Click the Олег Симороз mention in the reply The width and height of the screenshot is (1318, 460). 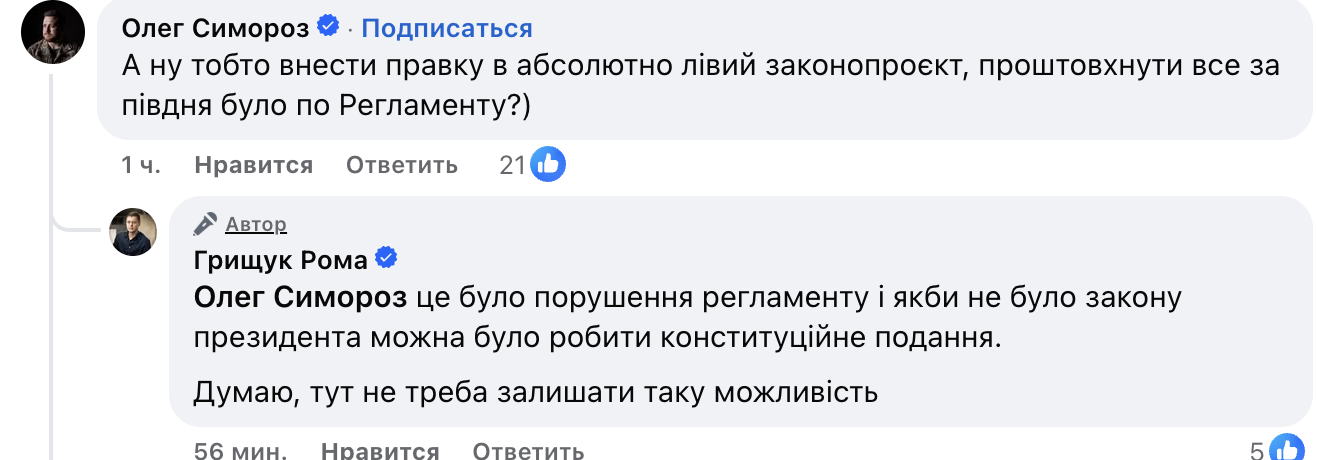(x=300, y=298)
